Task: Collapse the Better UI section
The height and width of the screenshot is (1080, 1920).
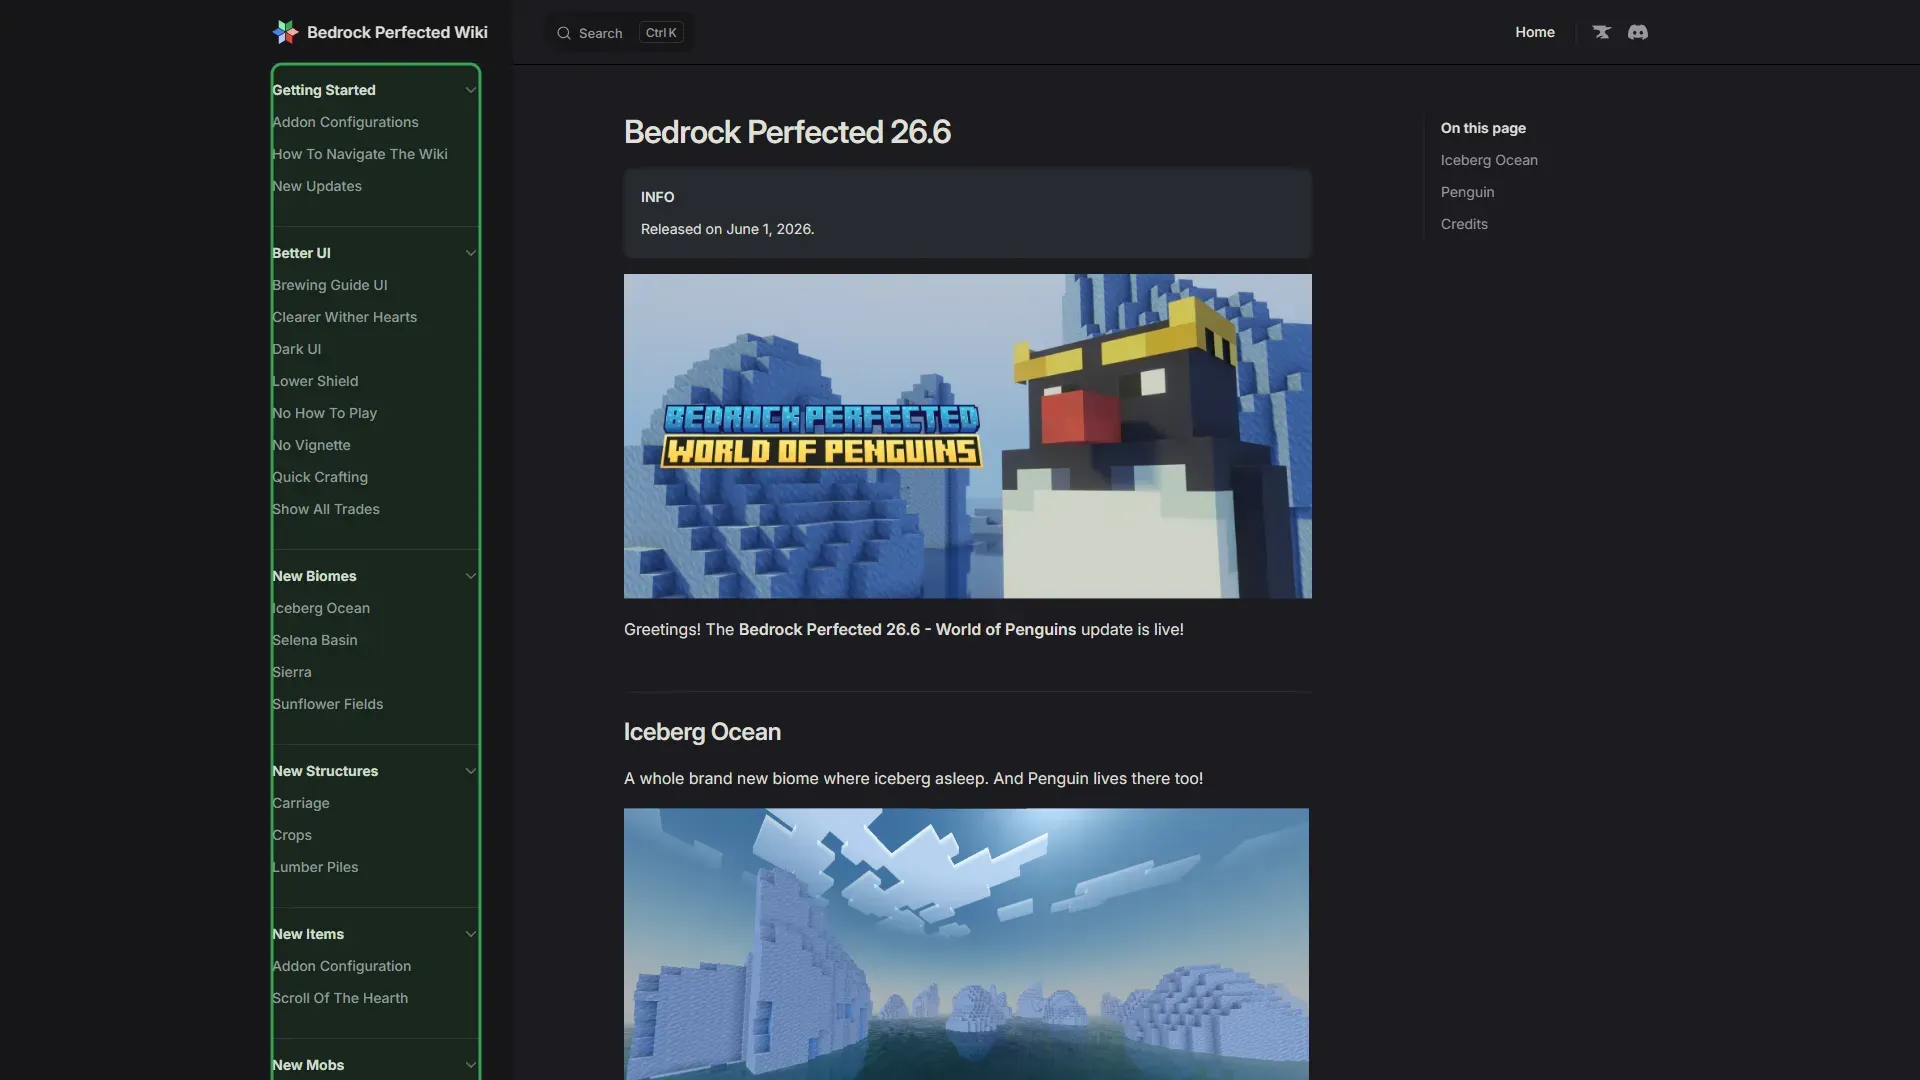Action: pos(470,253)
